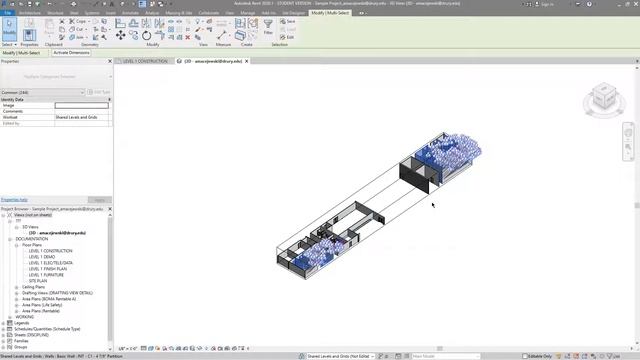This screenshot has width=640, height=360.
Task: Open the Annotate ribbon tab
Action: (131, 13)
